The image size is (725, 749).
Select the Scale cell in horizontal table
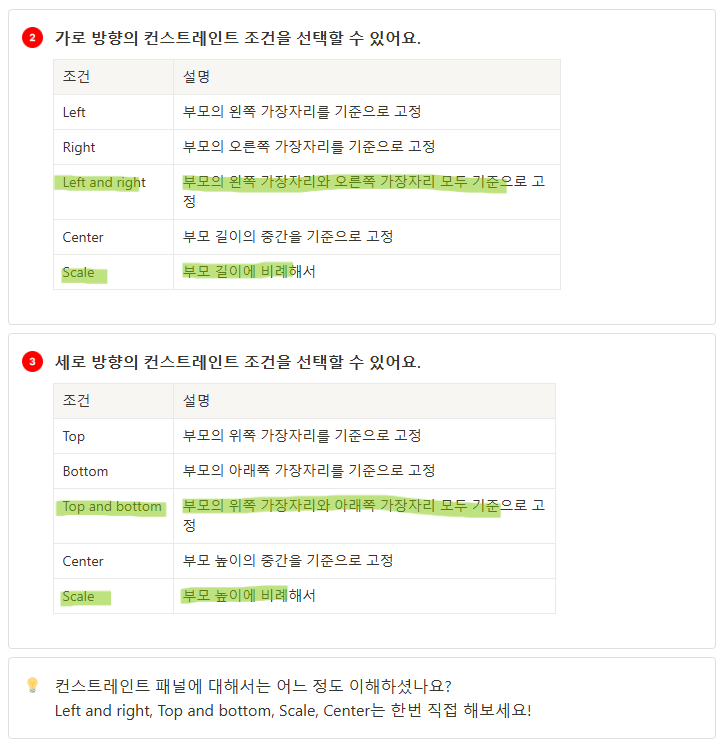[x=113, y=272]
